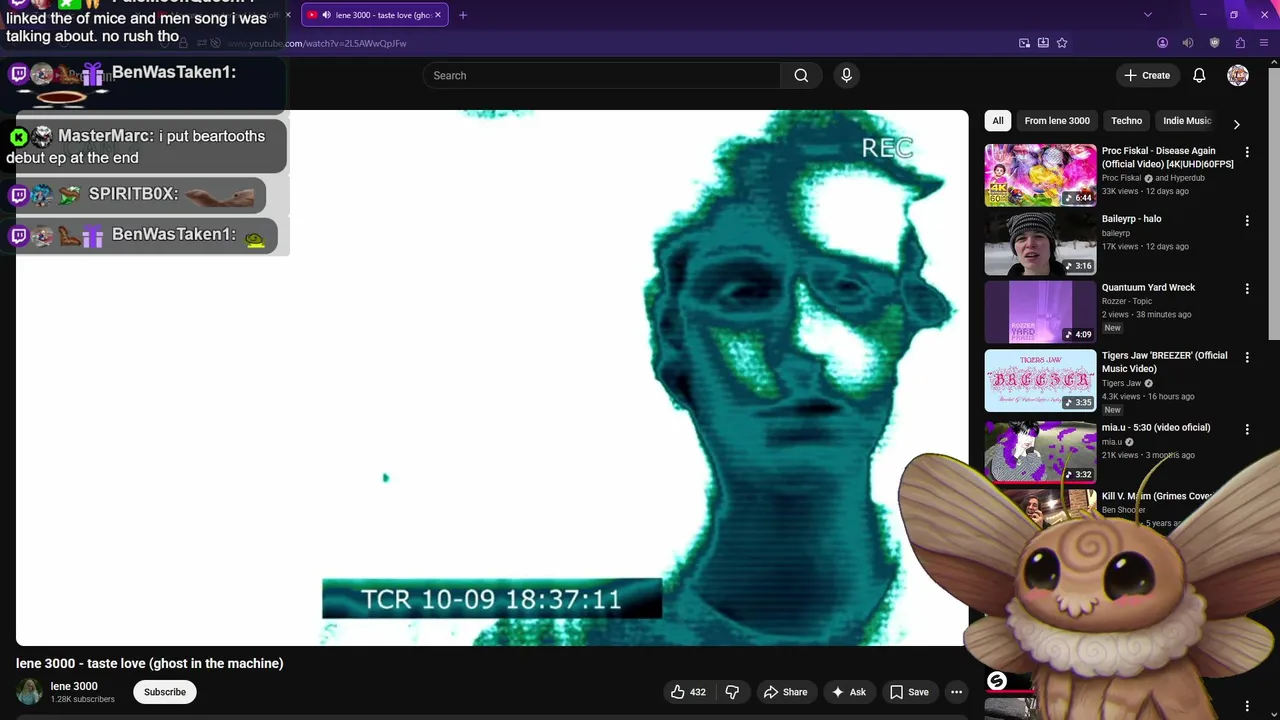
Task: Open more options for Proc Fiskal video
Action: (1247, 152)
